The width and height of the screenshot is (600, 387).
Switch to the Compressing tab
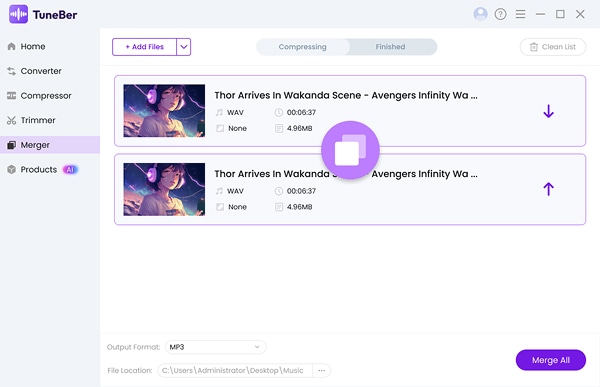[x=302, y=47]
